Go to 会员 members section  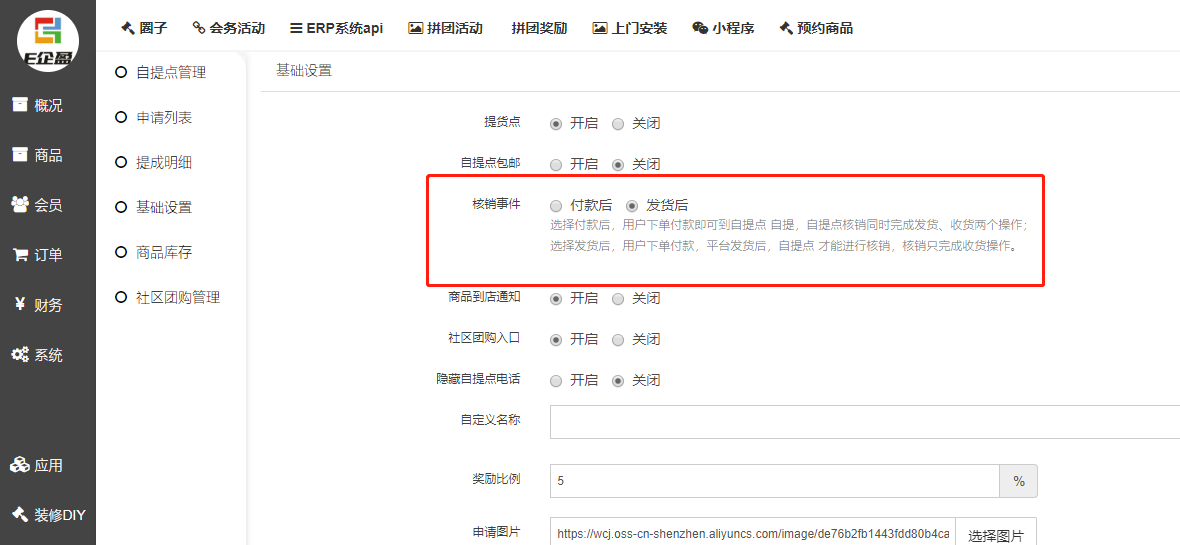click(x=38, y=205)
